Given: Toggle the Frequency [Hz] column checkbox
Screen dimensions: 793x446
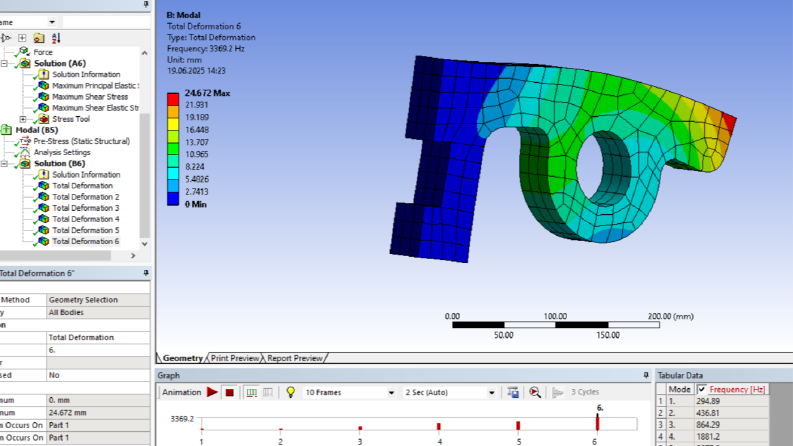Looking at the screenshot, I should (701, 389).
